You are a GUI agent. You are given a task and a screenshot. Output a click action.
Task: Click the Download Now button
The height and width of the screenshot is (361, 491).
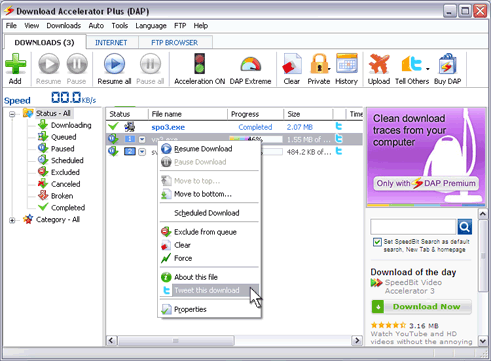tap(421, 307)
